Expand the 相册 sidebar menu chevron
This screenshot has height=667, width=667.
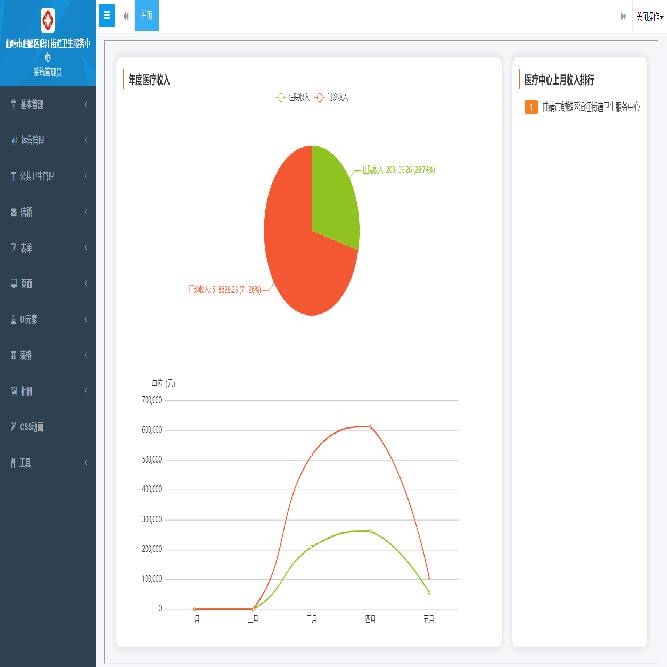coord(86,391)
